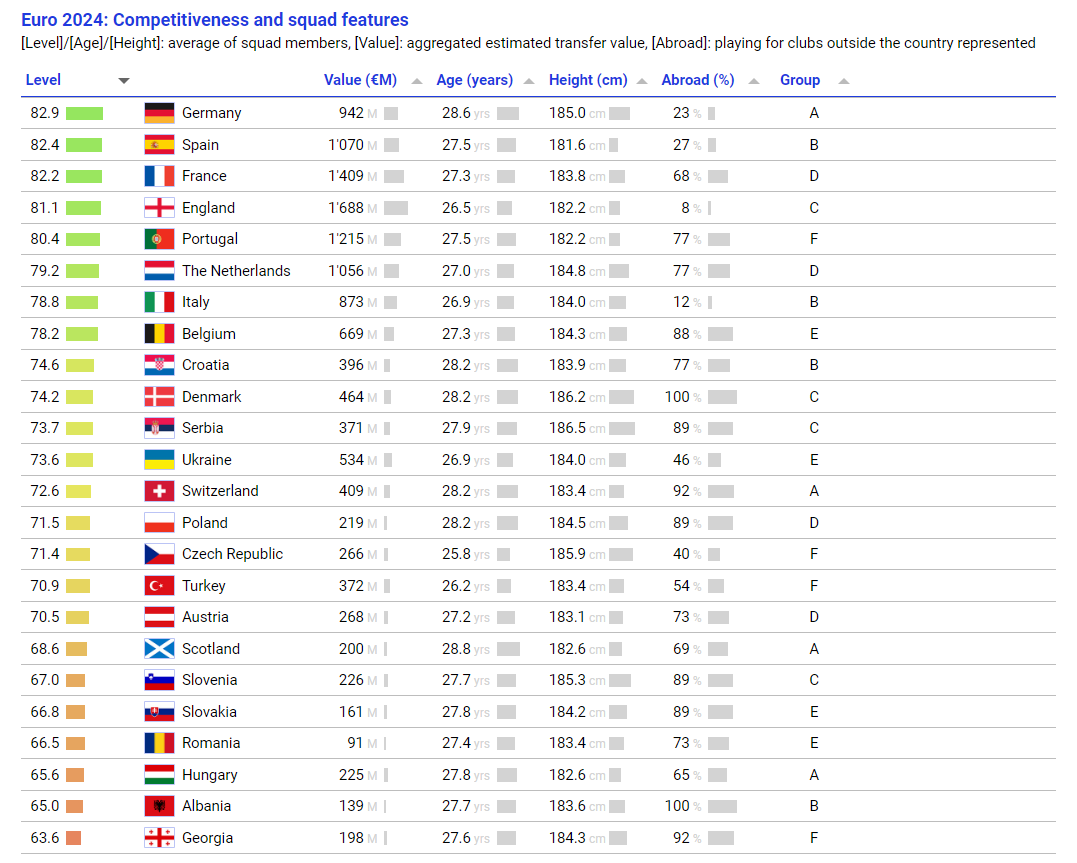This screenshot has height=863, width=1077.
Task: Click the Italy flag icon
Action: point(159,302)
